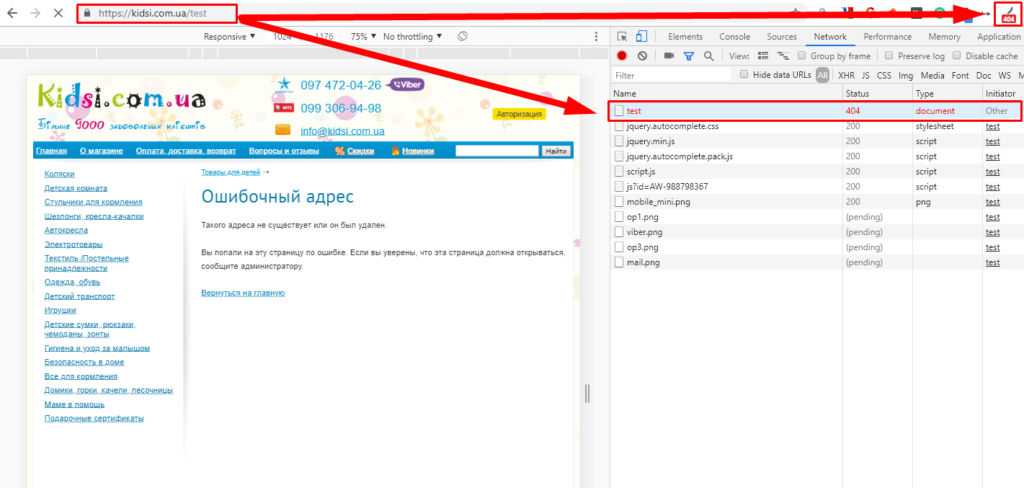Image resolution: width=1024 pixels, height=488 pixels.
Task: Enable the Preserve log checkbox
Action: click(890, 56)
